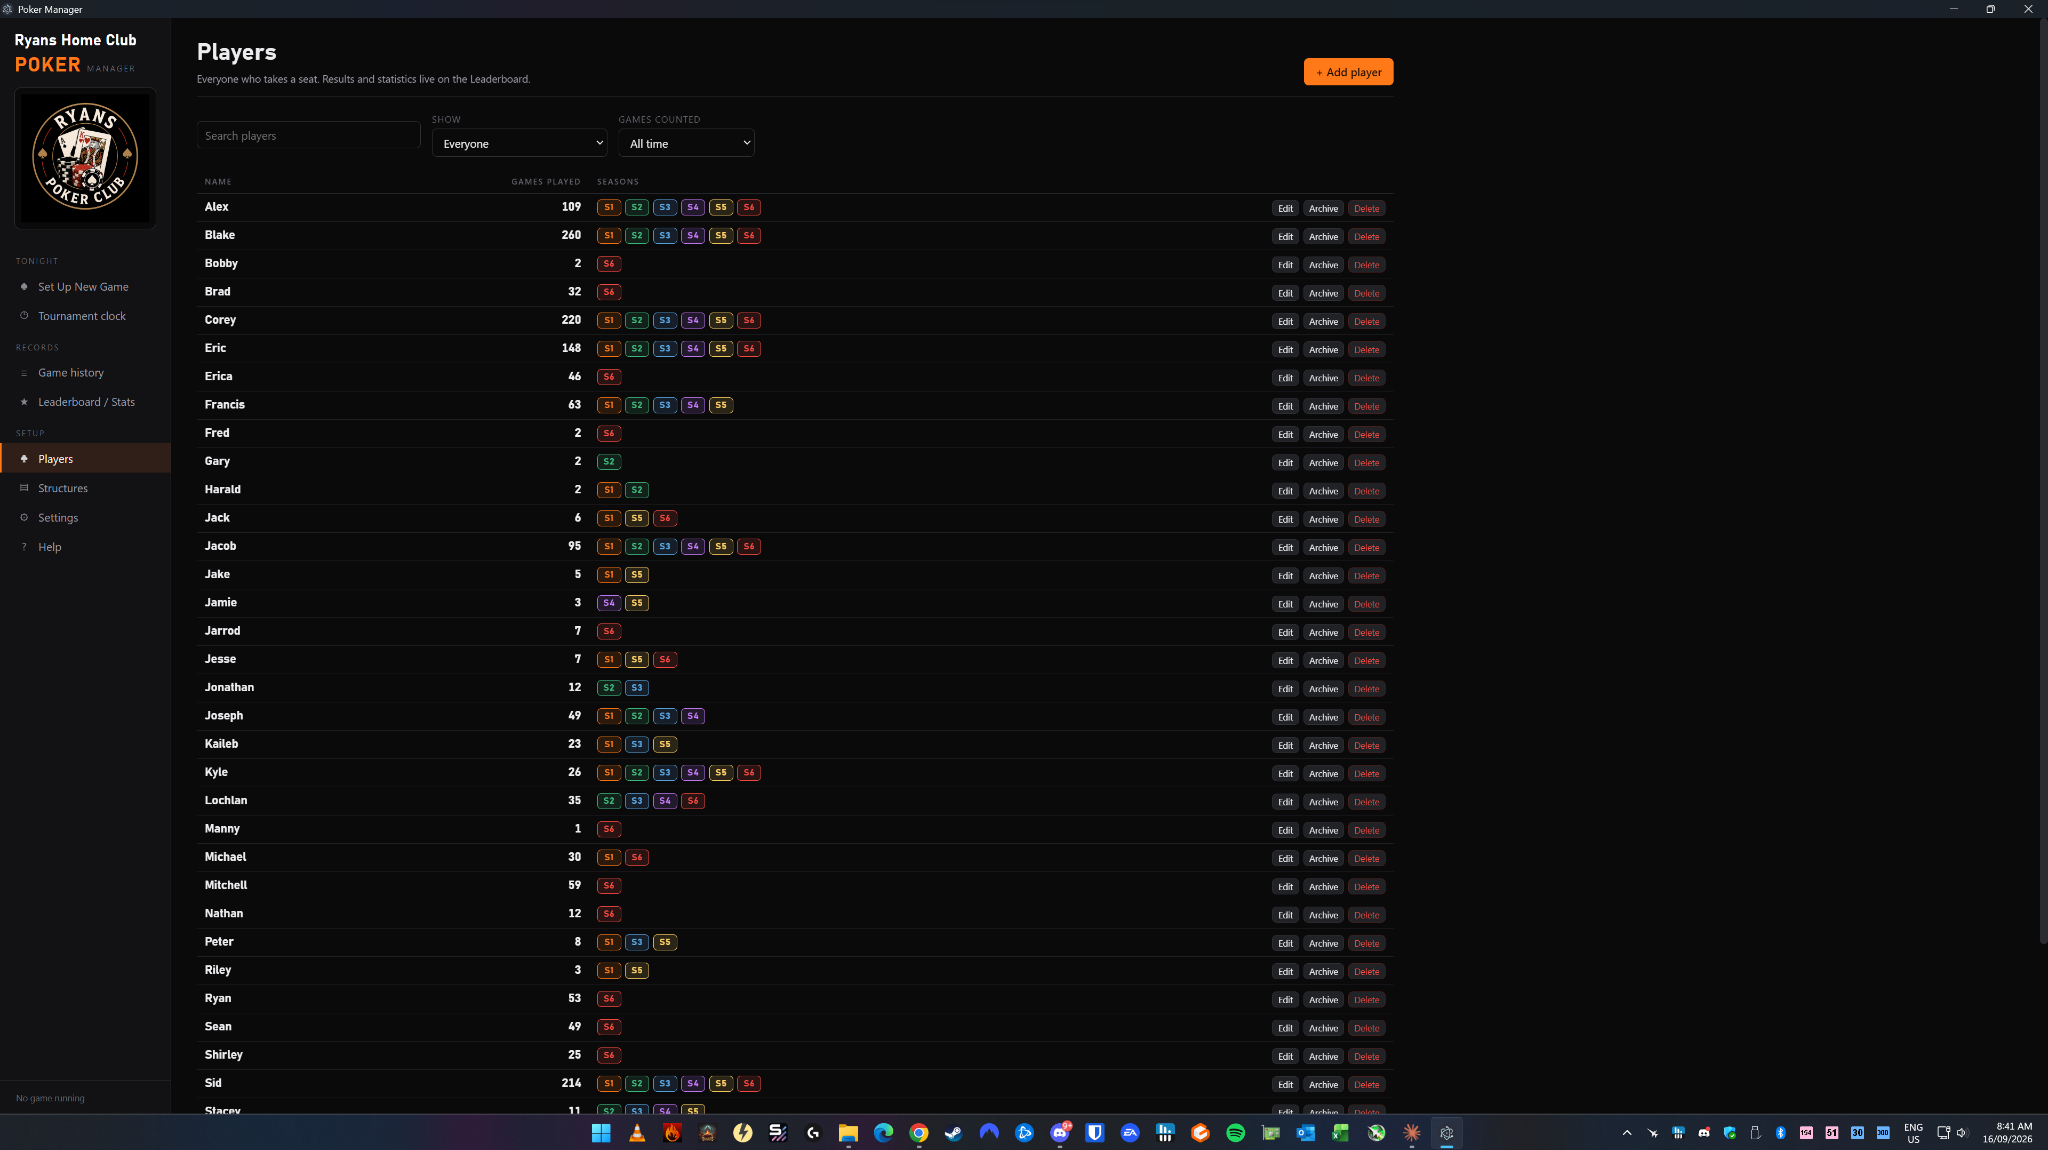Click the S6 season badge in Alex's row

pos(749,207)
